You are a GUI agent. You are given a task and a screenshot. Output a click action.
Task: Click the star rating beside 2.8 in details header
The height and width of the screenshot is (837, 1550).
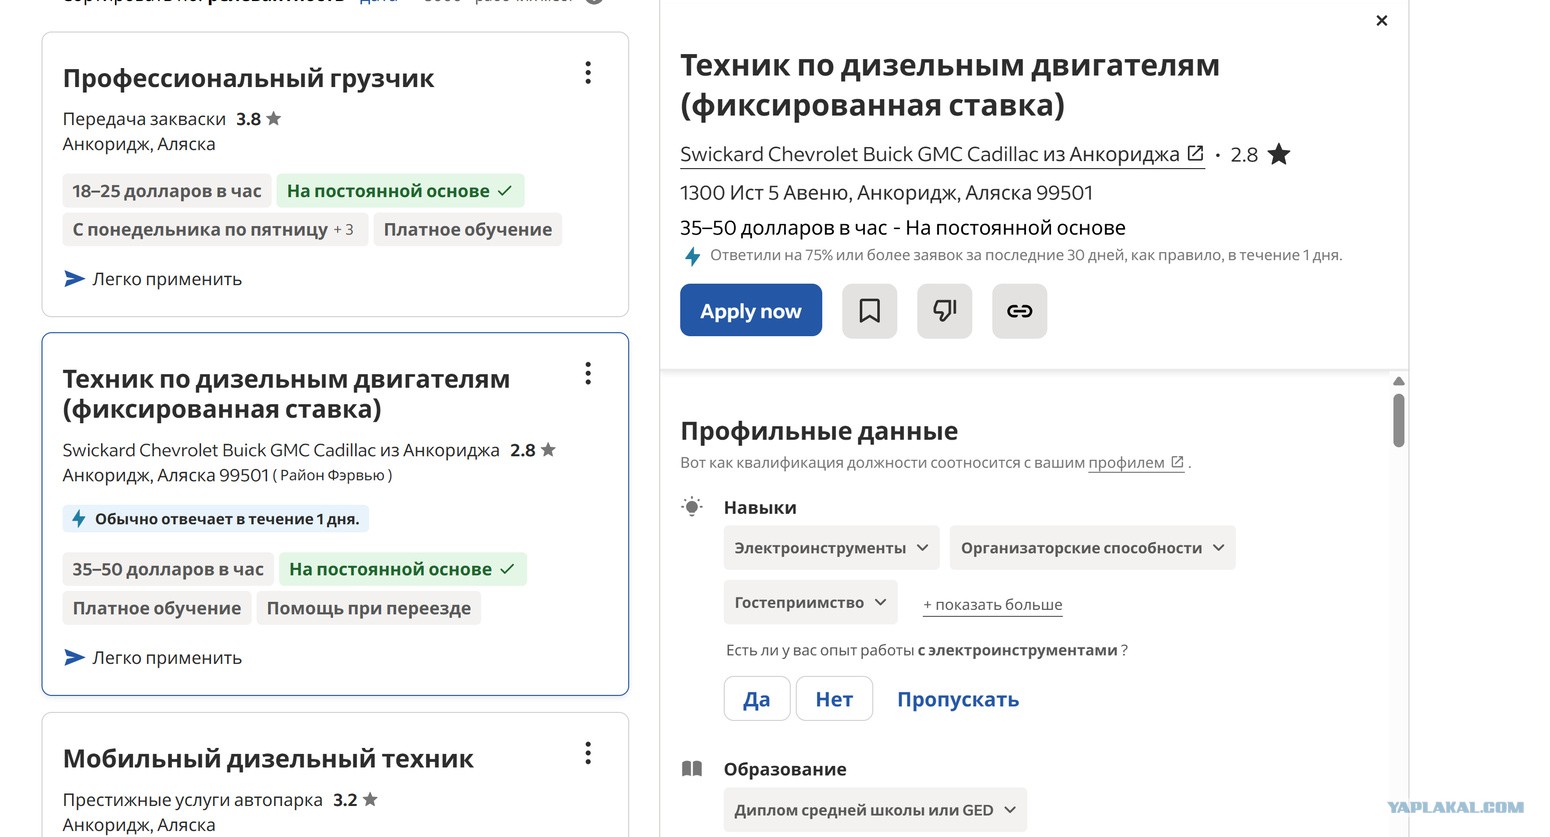point(1278,154)
